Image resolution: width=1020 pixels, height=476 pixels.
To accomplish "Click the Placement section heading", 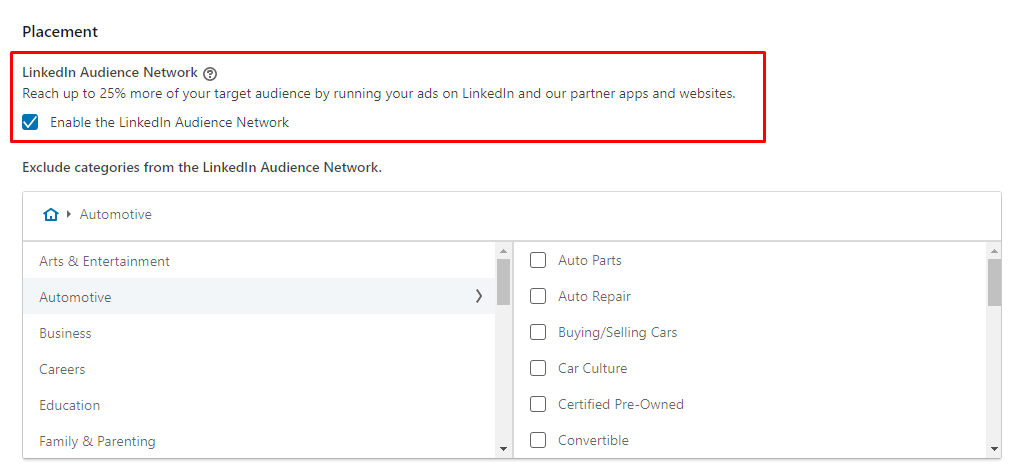I will 60,31.
